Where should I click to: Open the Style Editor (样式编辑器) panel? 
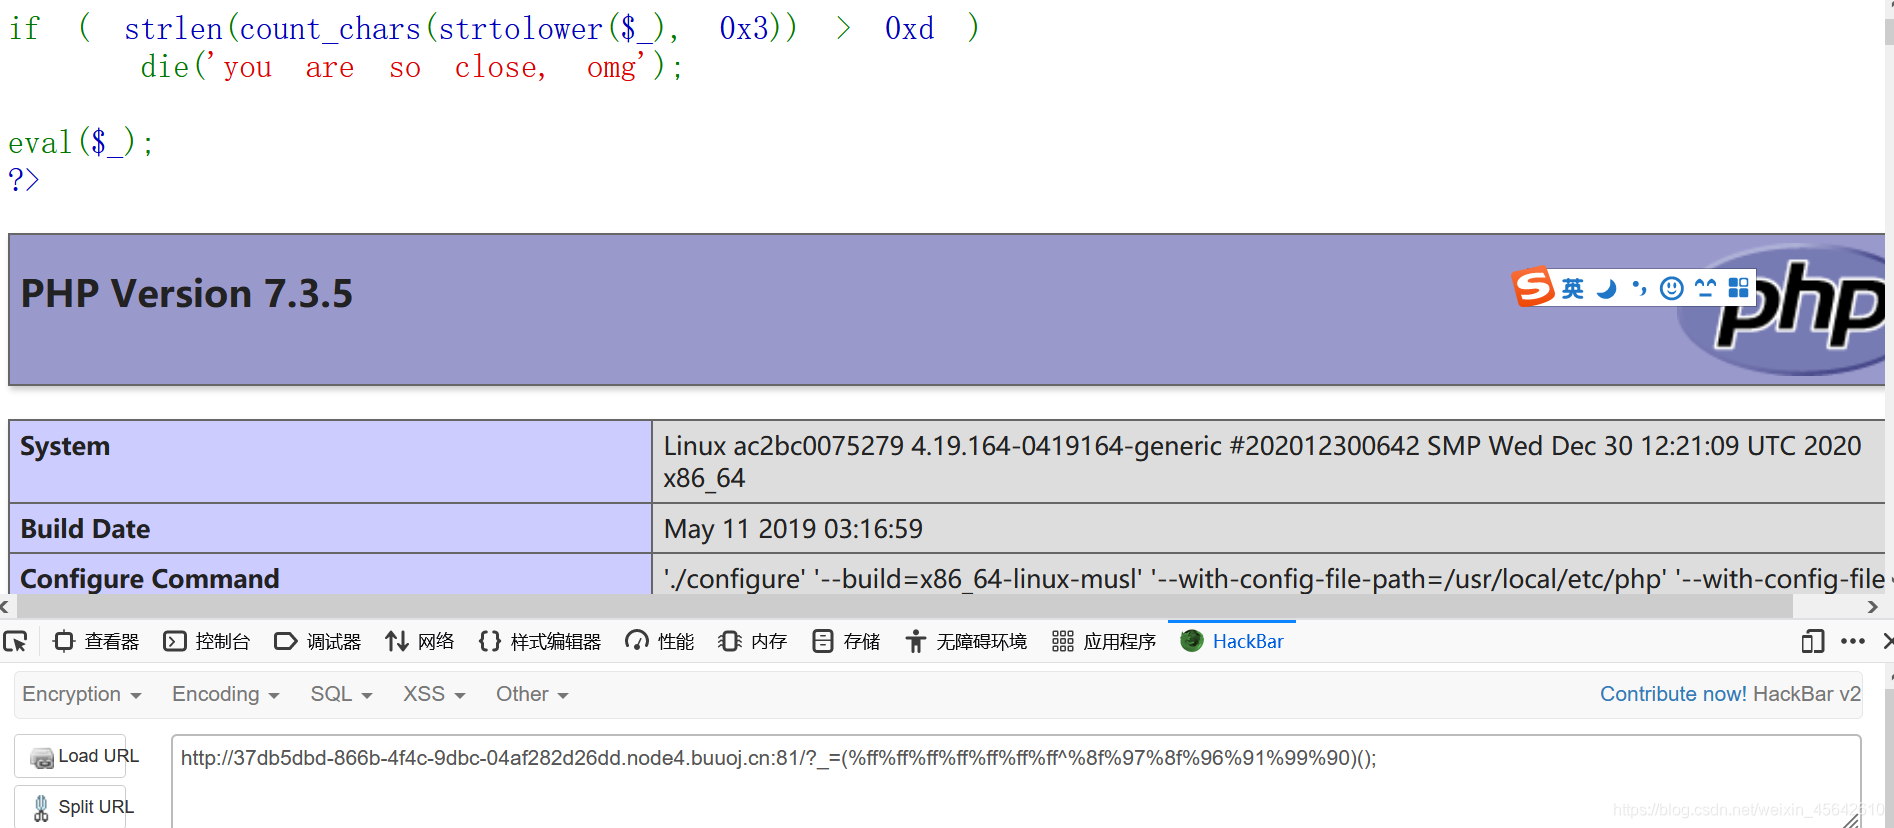coord(540,641)
